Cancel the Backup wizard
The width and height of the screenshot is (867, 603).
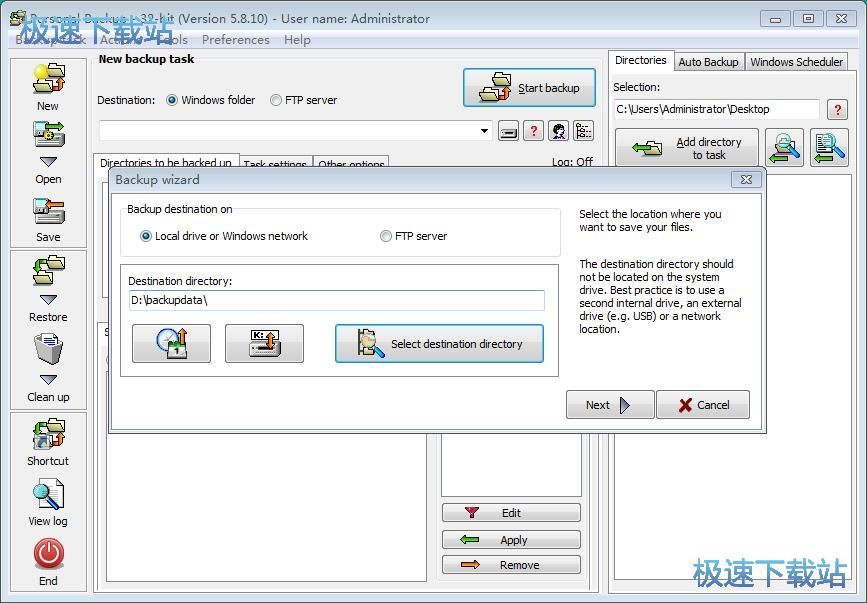click(x=703, y=405)
